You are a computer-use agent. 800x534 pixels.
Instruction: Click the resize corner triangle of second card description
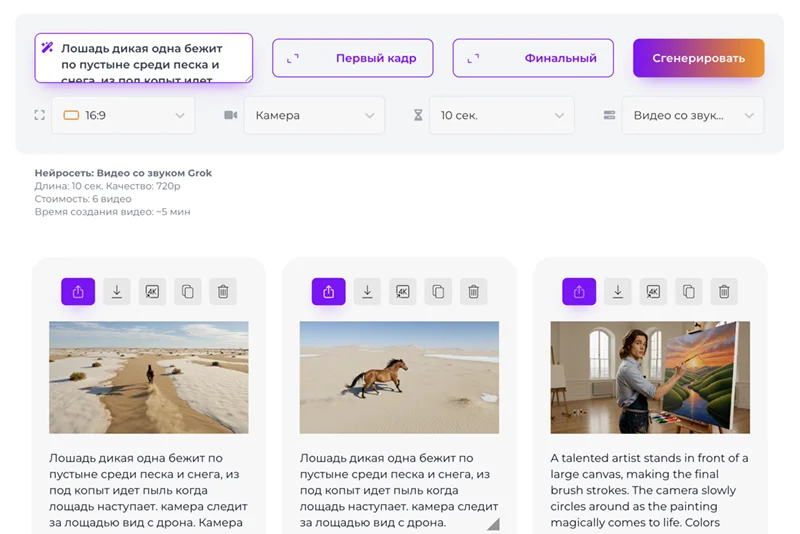coord(493,524)
